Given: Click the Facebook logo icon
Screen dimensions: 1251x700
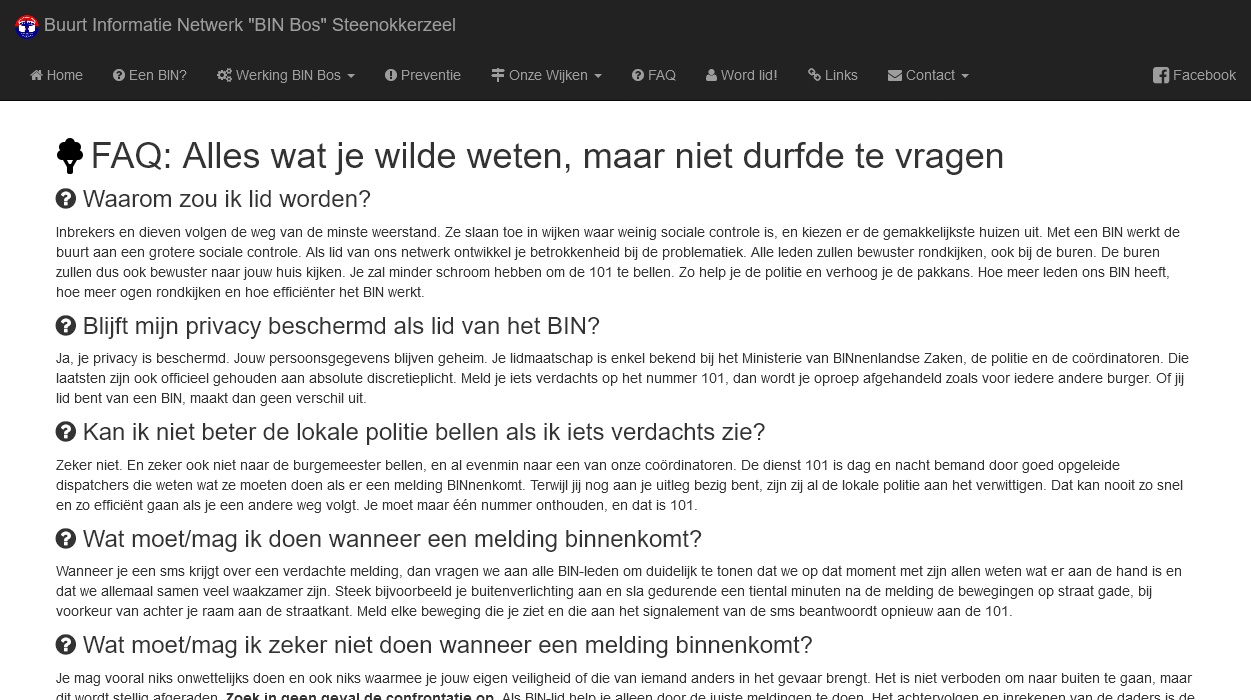Looking at the screenshot, I should (x=1161, y=75).
